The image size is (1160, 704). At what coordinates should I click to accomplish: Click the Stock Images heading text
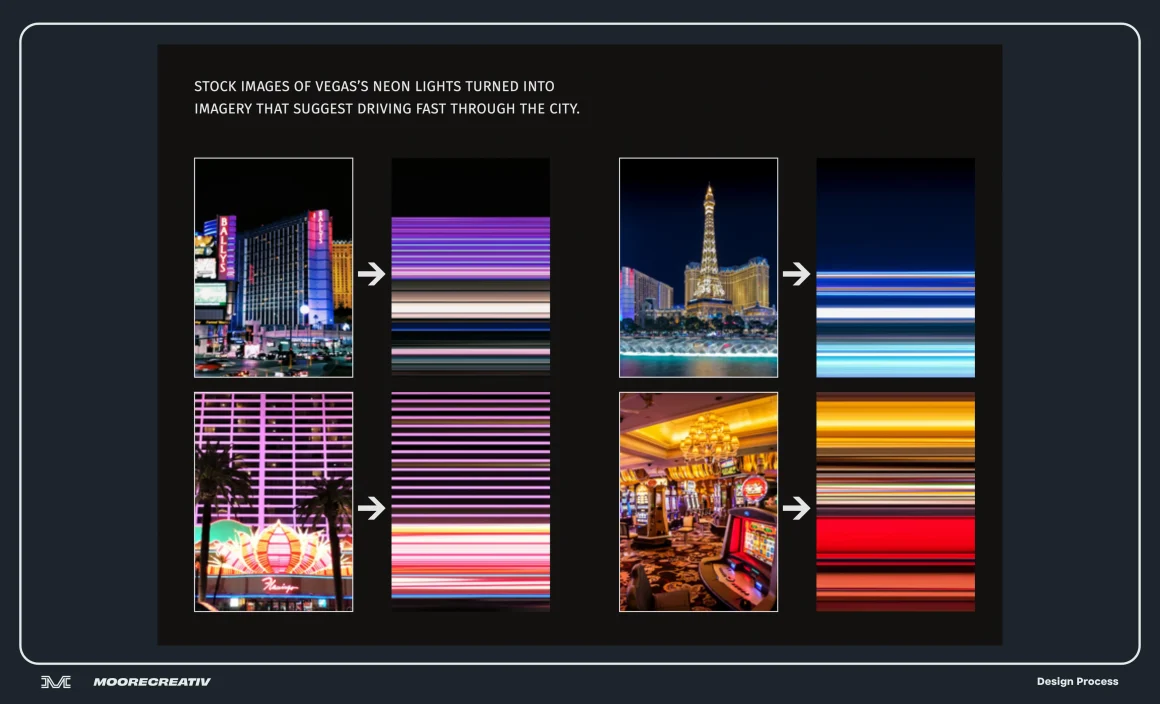(x=387, y=97)
